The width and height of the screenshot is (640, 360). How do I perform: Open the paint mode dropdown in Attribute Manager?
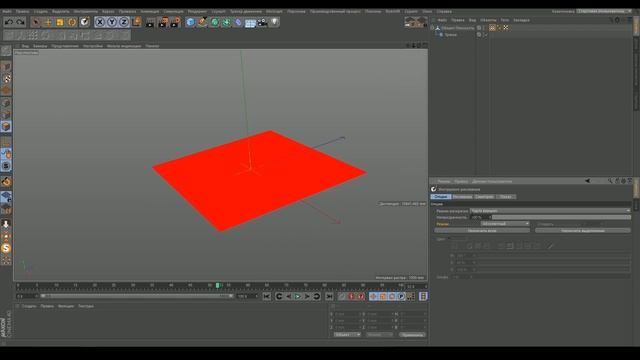pyautogui.click(x=550, y=211)
